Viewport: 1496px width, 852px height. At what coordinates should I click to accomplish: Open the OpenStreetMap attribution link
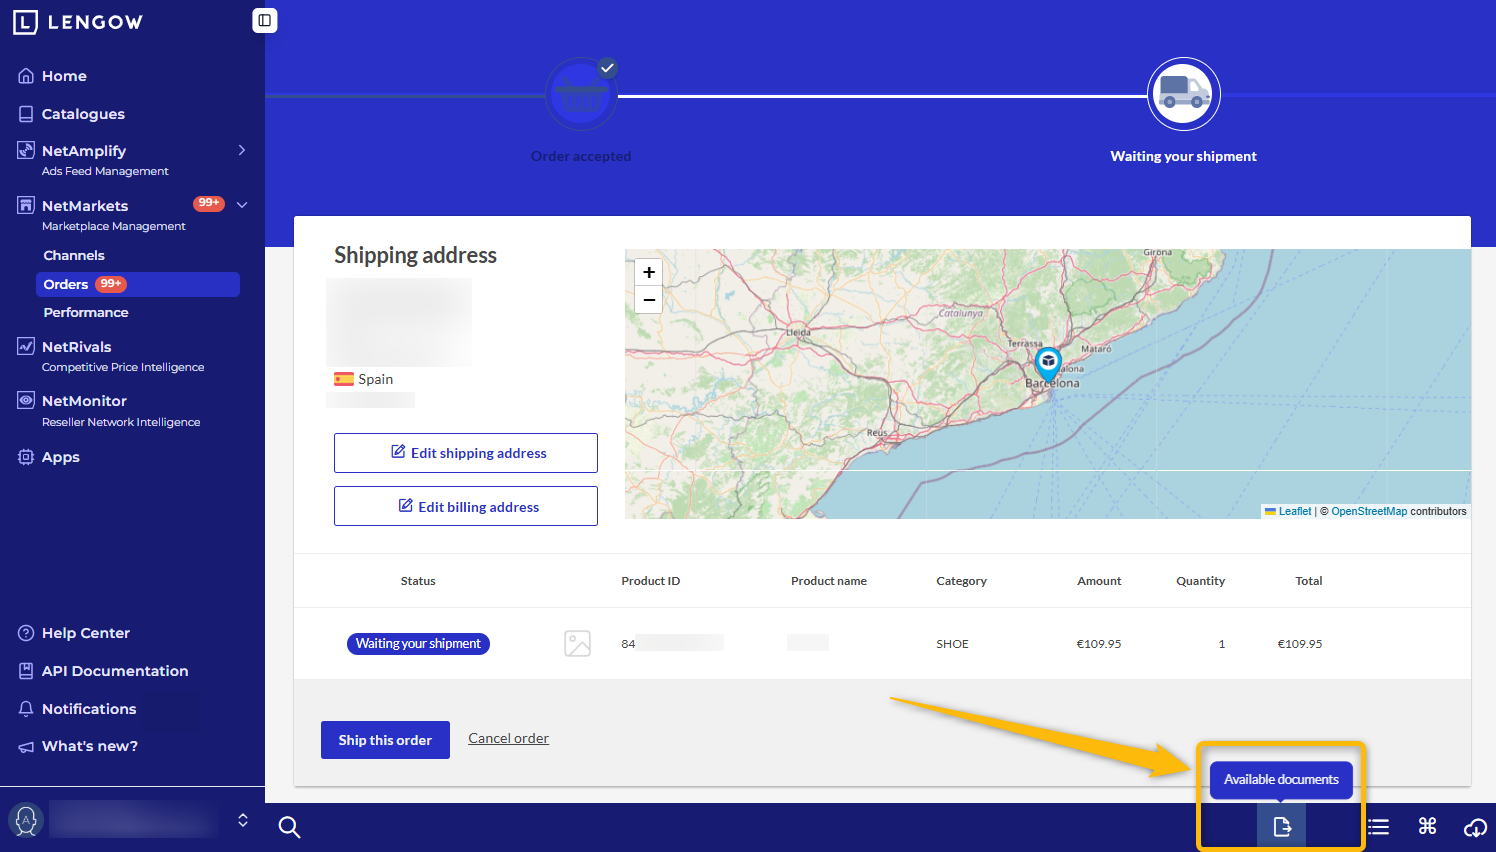[1368, 511]
